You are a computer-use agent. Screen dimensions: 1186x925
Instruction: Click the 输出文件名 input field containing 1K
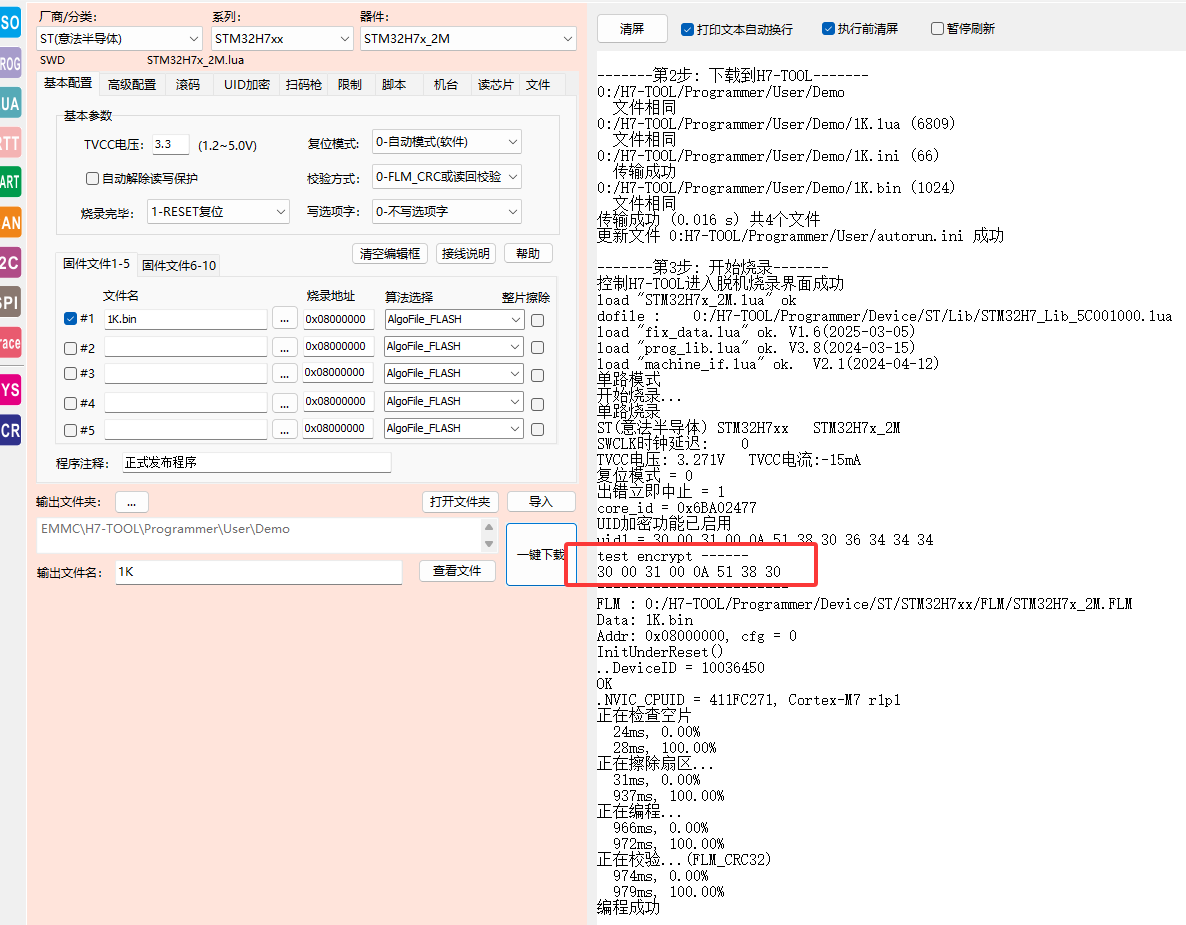(x=259, y=573)
